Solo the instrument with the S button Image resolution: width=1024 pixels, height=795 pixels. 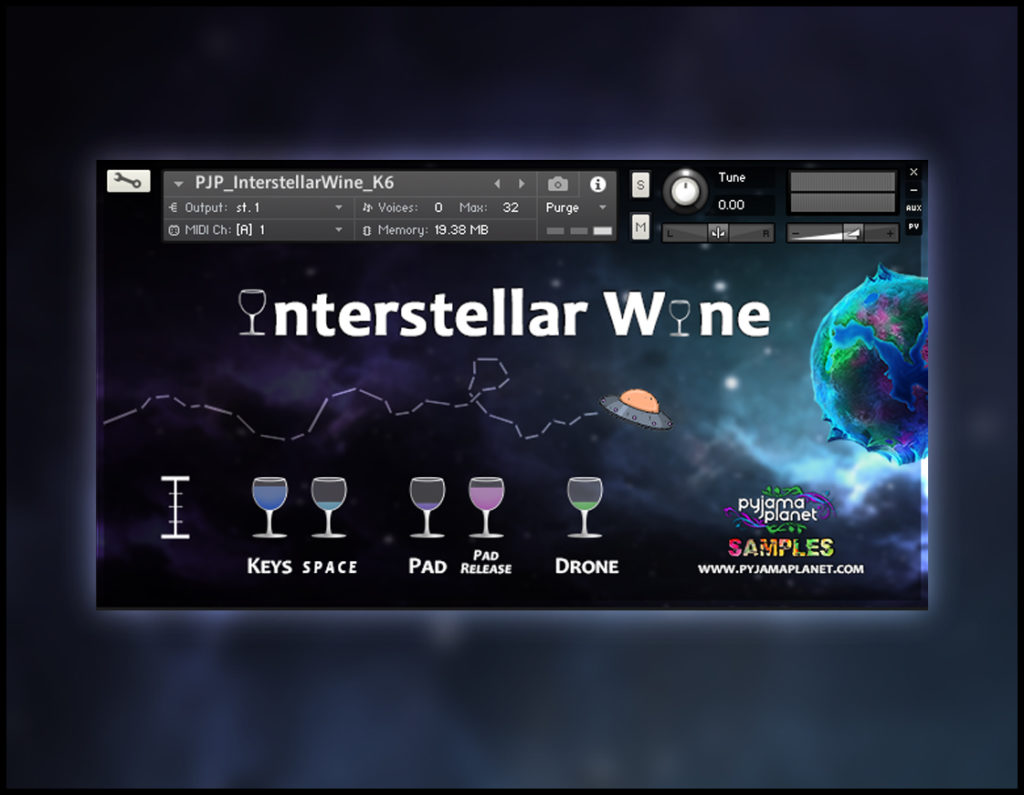tap(641, 185)
